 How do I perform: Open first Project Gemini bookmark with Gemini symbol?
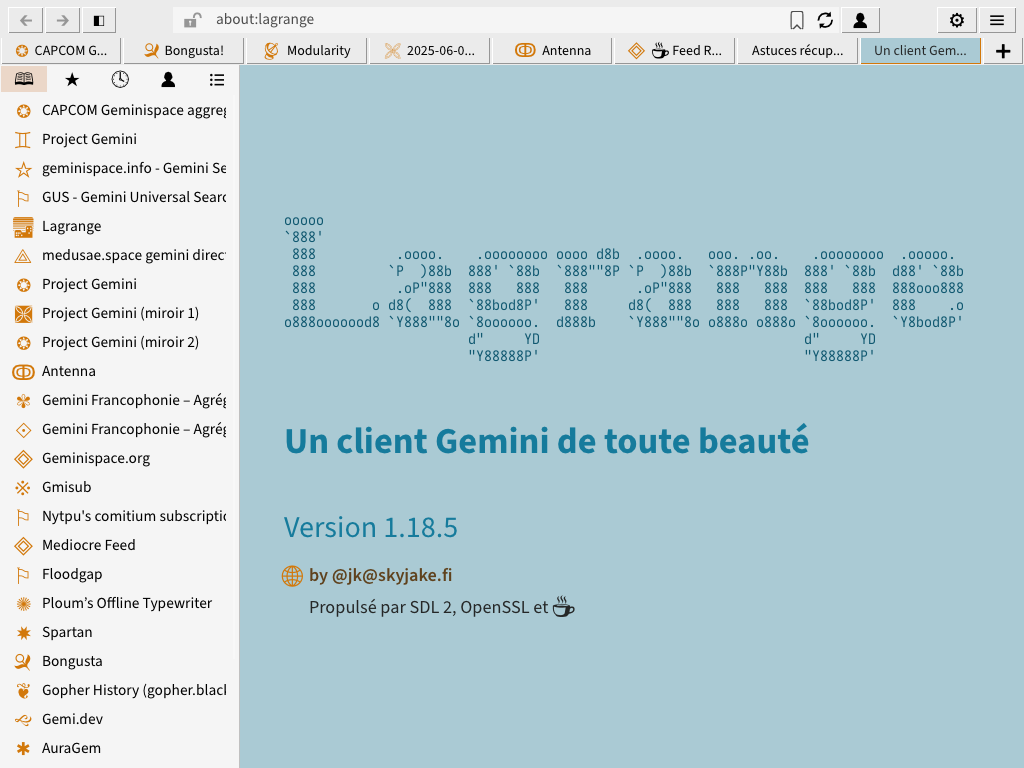(x=120, y=139)
